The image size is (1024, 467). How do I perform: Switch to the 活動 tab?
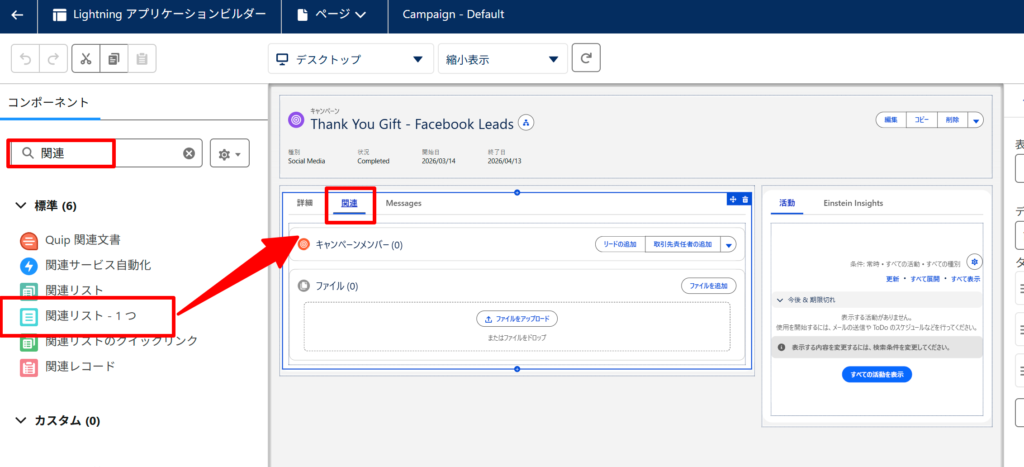coord(787,203)
